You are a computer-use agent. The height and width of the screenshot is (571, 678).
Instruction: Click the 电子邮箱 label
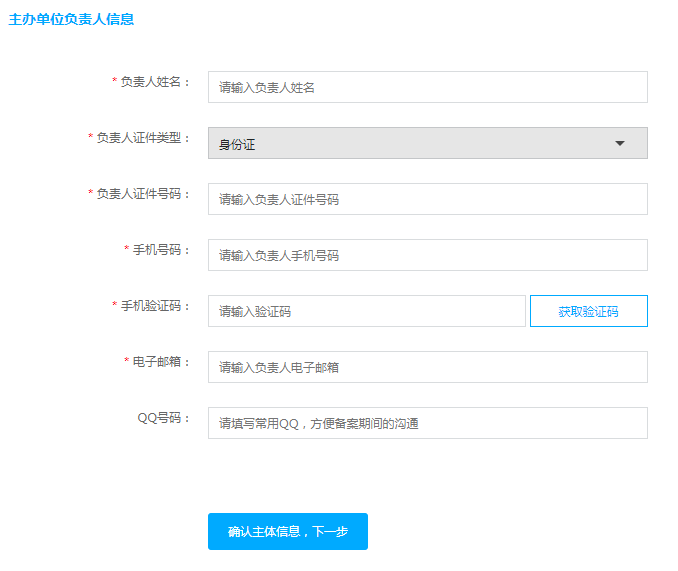(161, 362)
